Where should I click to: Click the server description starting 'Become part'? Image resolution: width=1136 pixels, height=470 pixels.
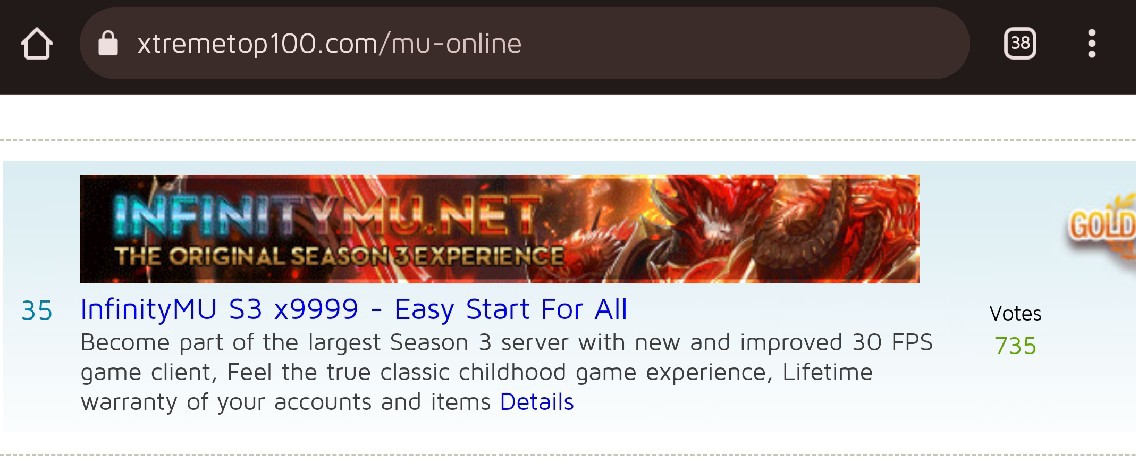click(506, 372)
